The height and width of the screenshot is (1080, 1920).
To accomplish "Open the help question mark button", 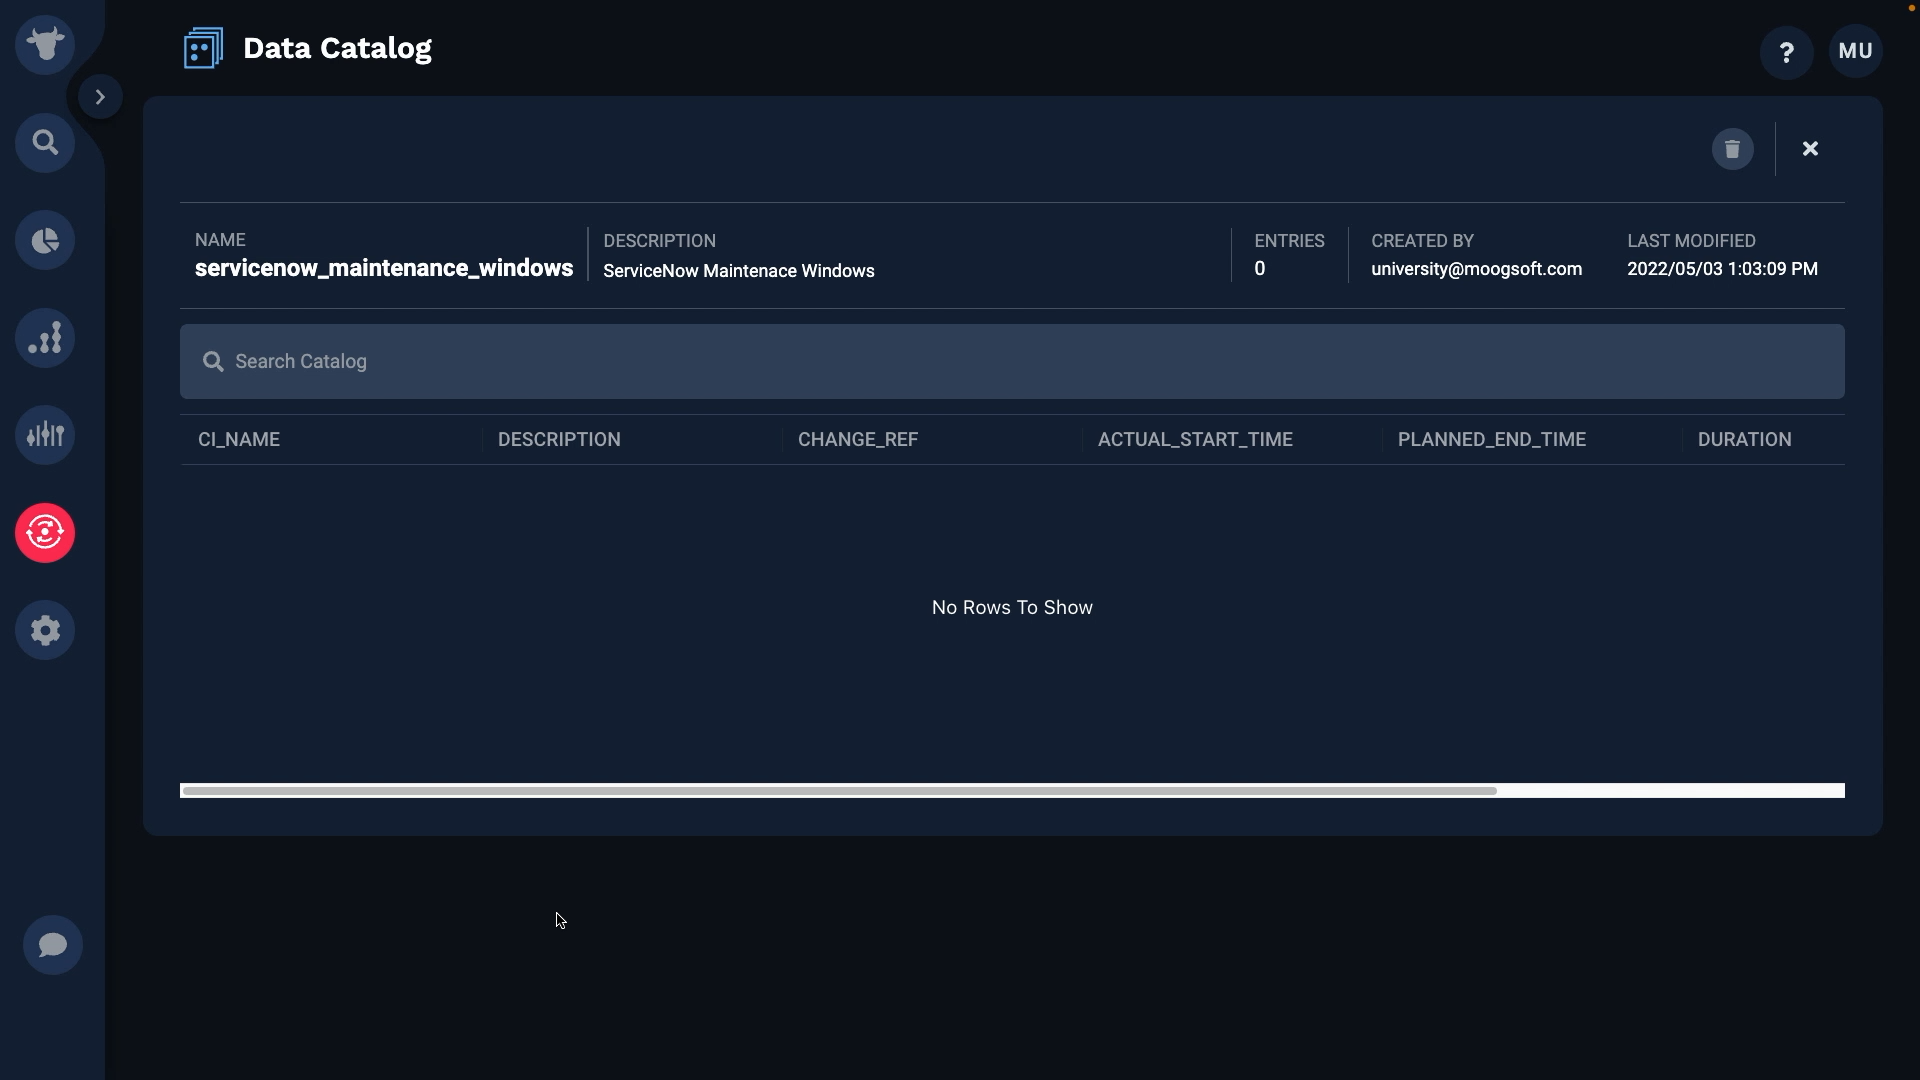I will [x=1787, y=52].
